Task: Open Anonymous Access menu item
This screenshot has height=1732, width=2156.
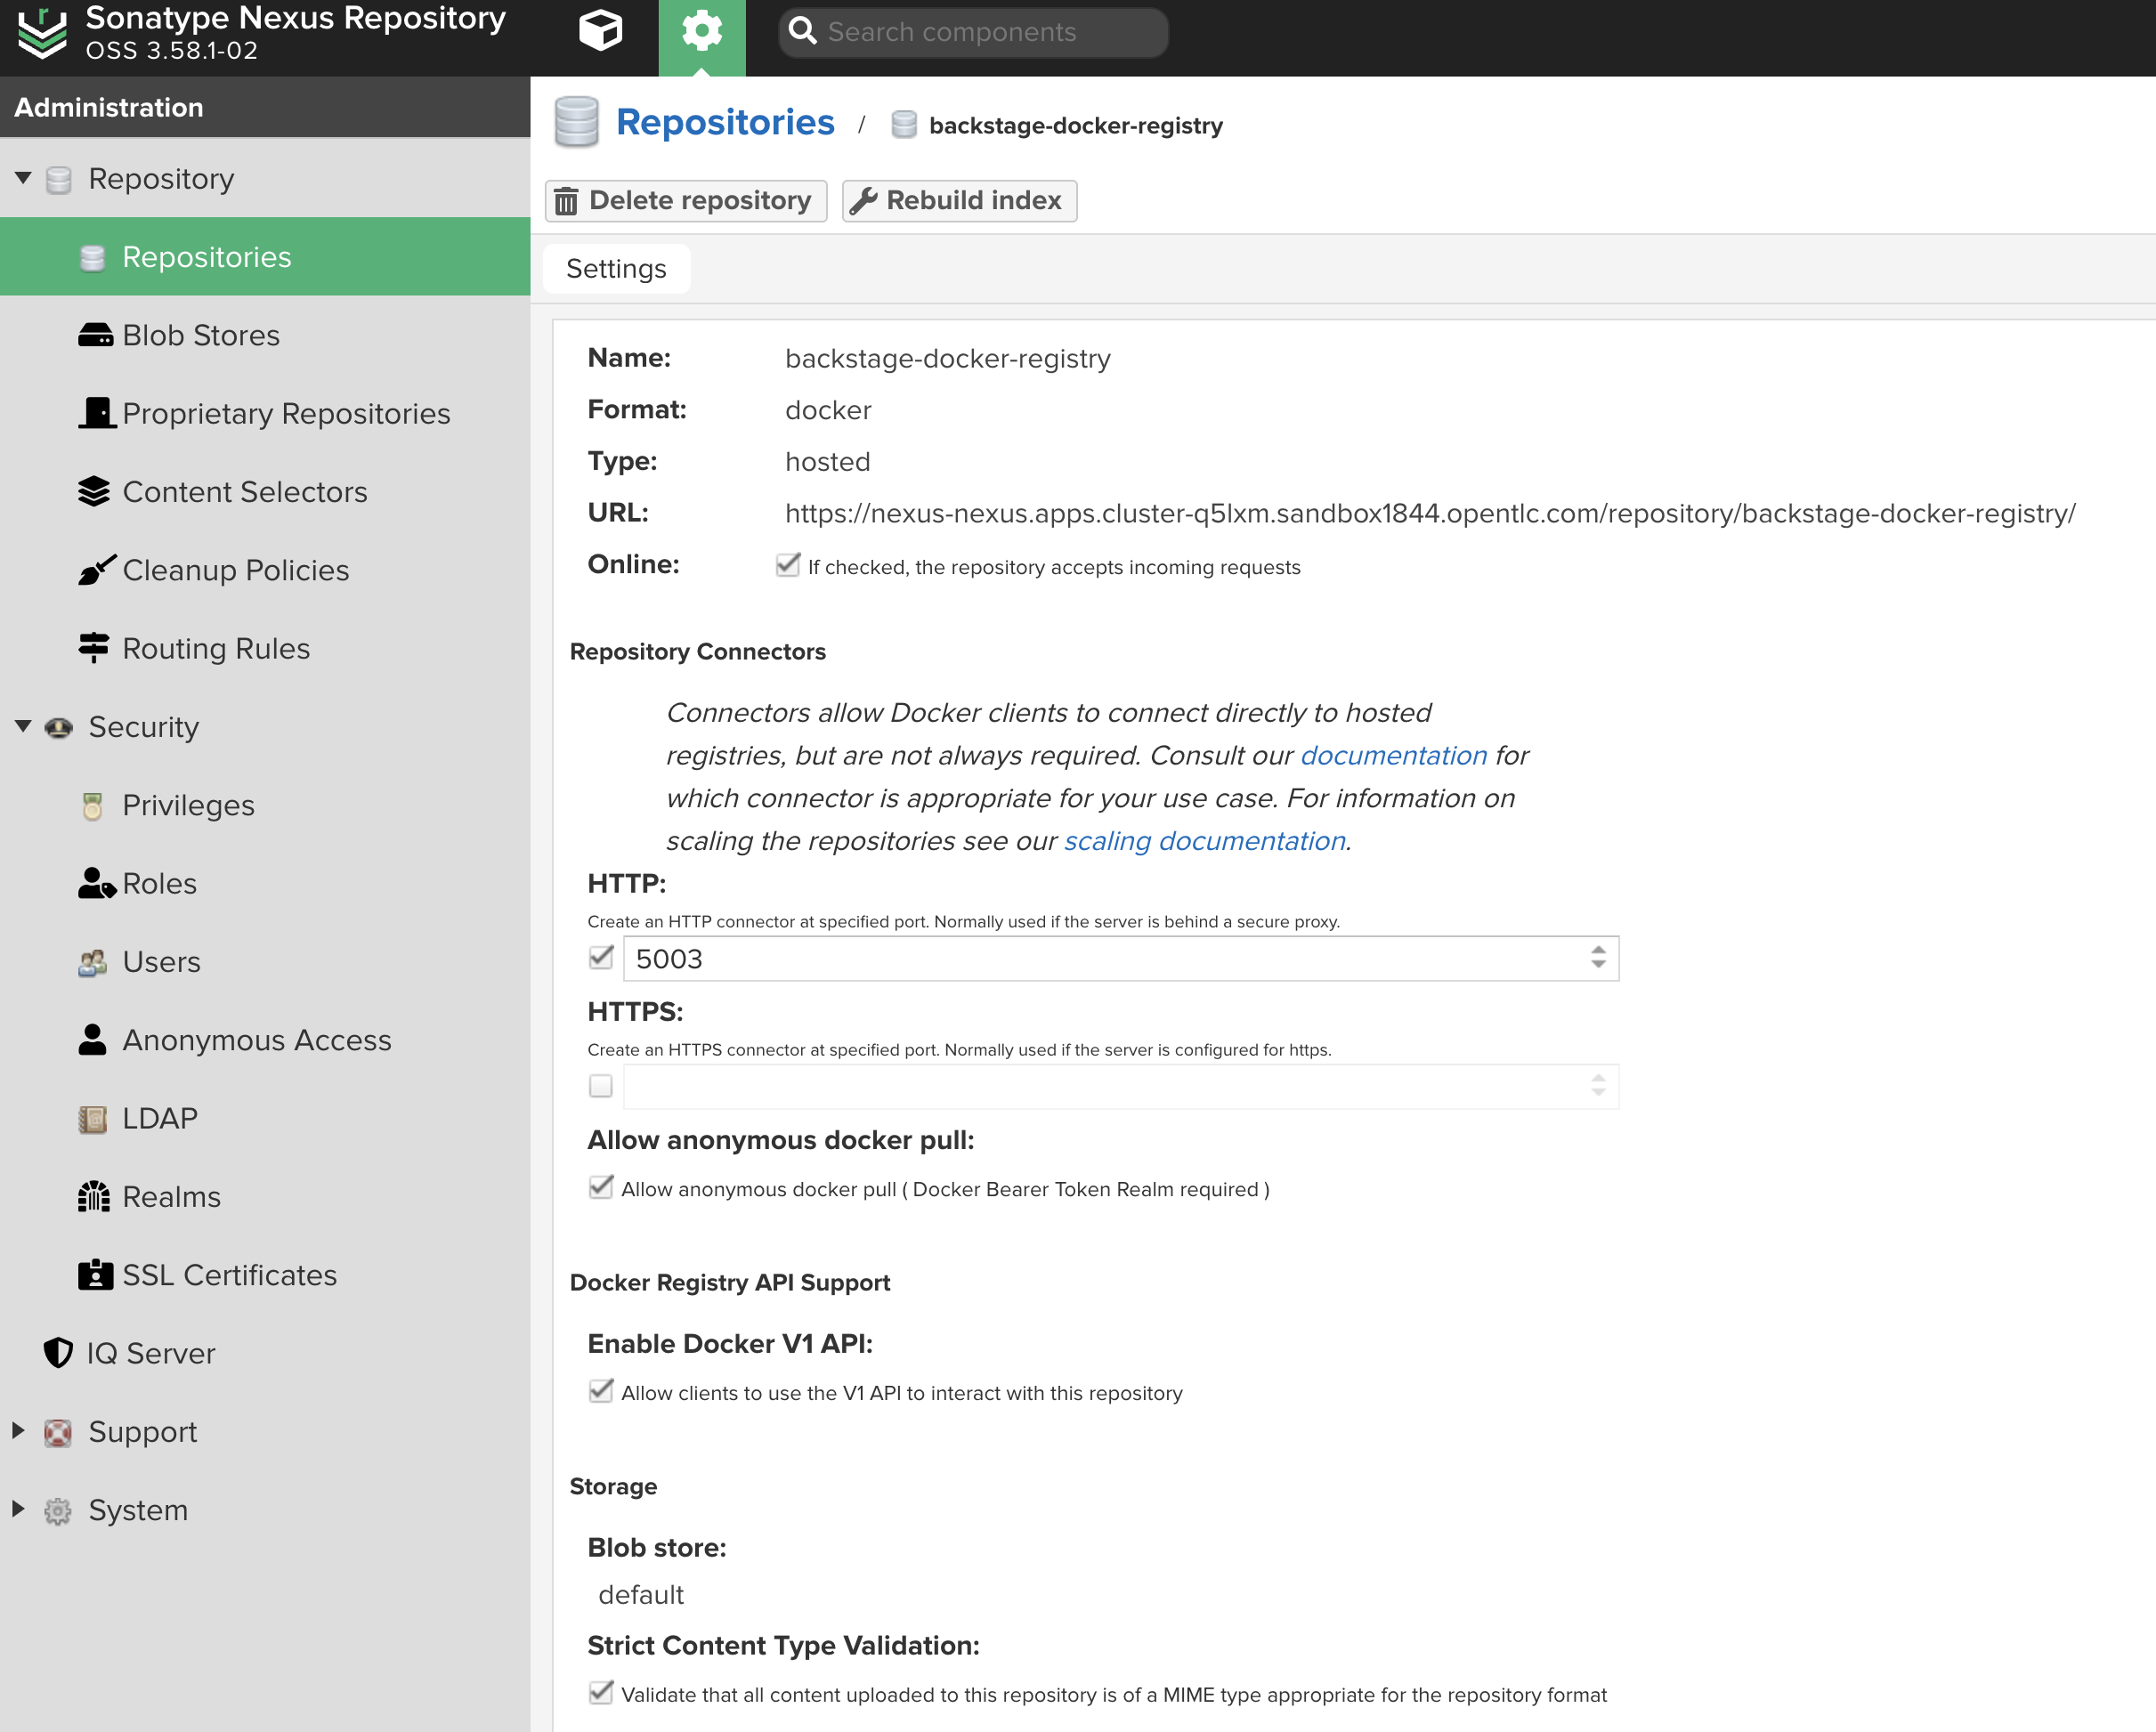Action: (257, 1040)
